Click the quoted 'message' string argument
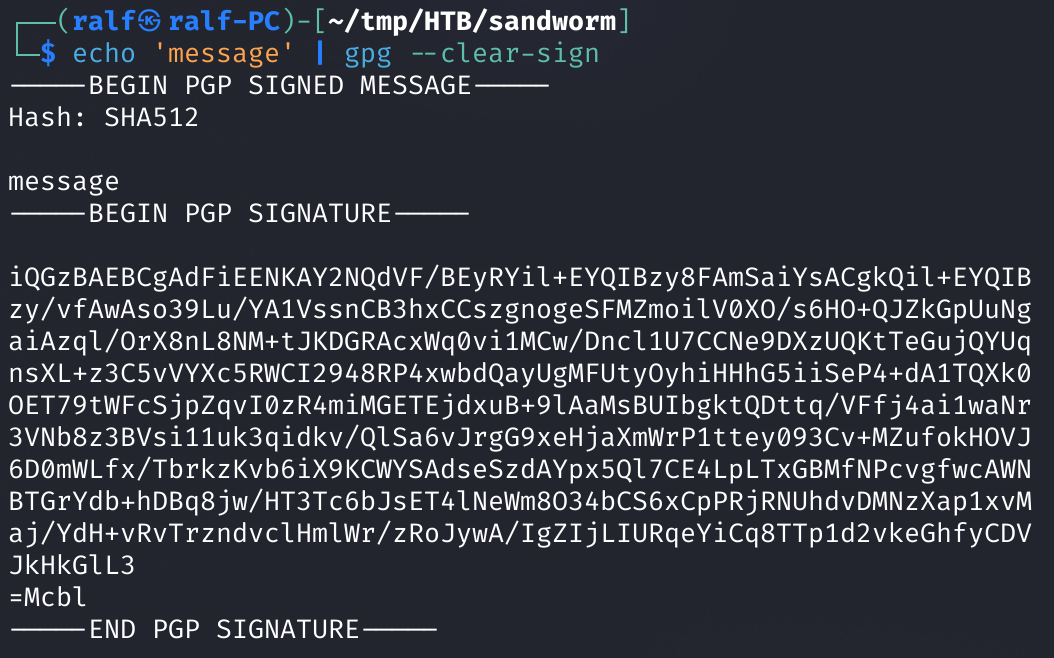The width and height of the screenshot is (1054, 658). click(224, 53)
